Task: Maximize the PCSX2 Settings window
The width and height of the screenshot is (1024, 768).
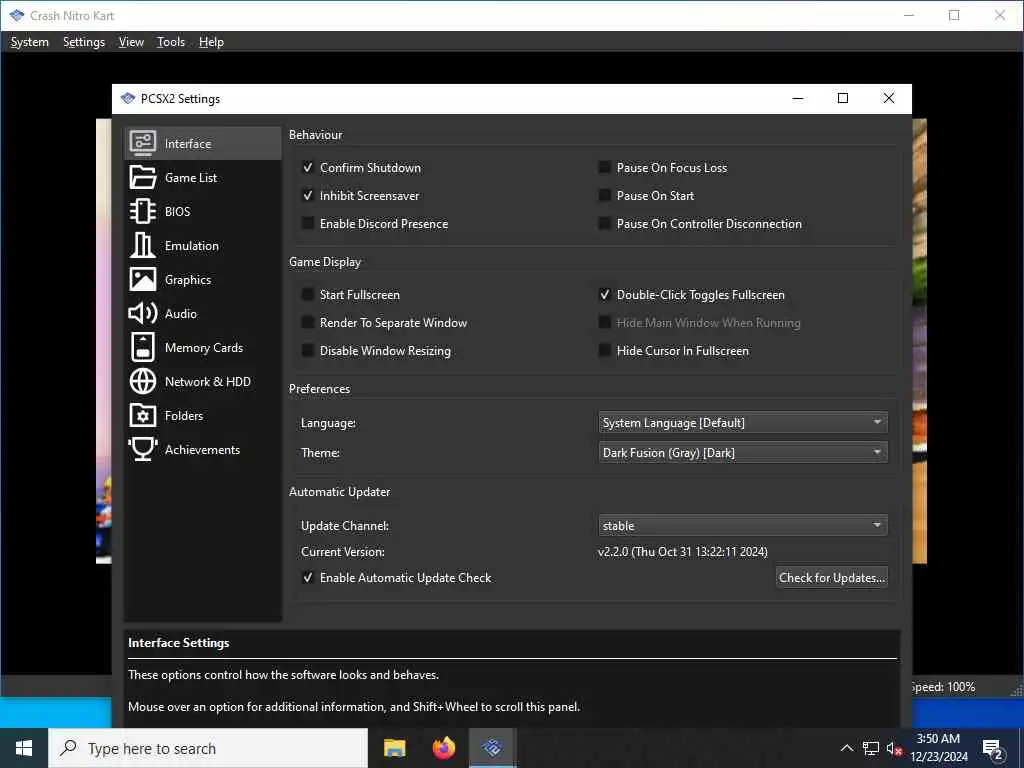Action: tap(843, 99)
